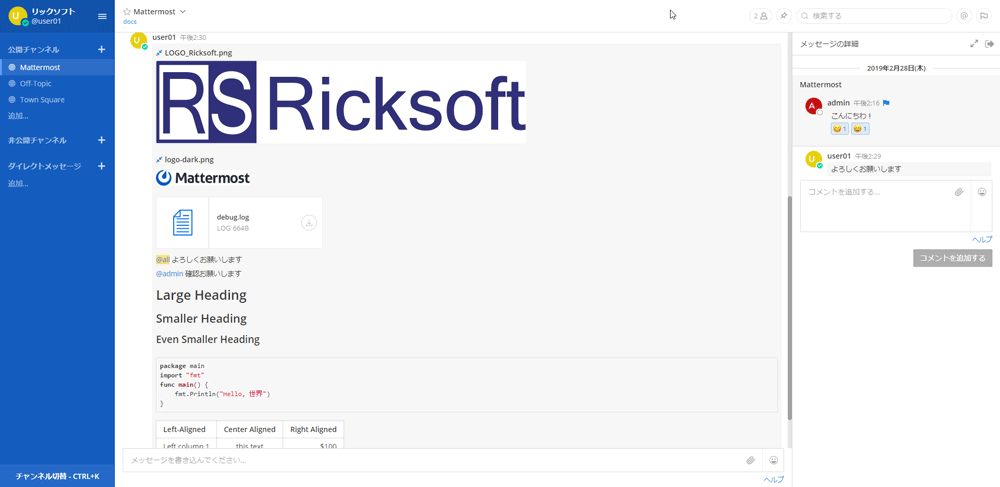
Task: Download the debug.log file
Action: (x=309, y=223)
